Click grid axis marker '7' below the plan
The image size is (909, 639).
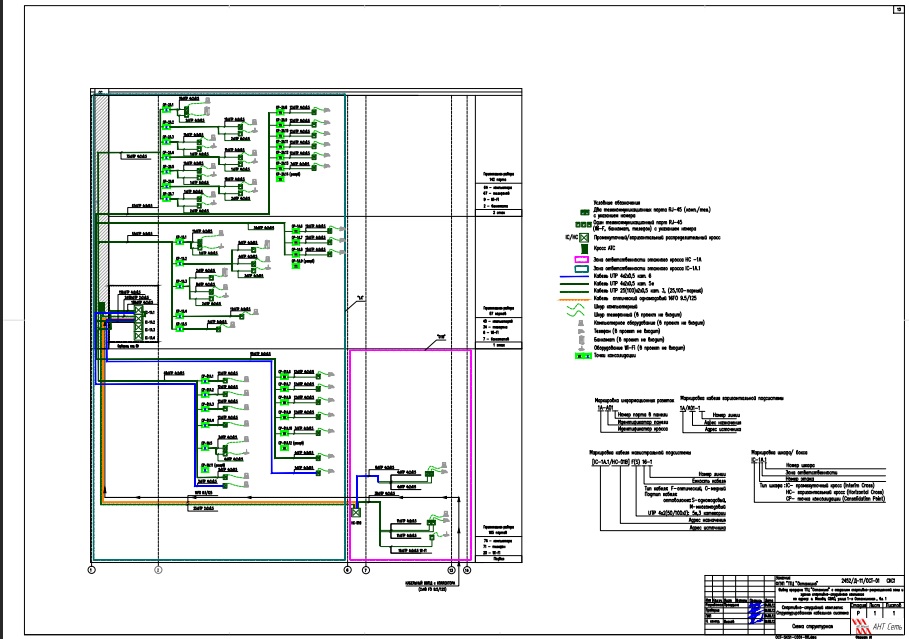click(x=366, y=570)
